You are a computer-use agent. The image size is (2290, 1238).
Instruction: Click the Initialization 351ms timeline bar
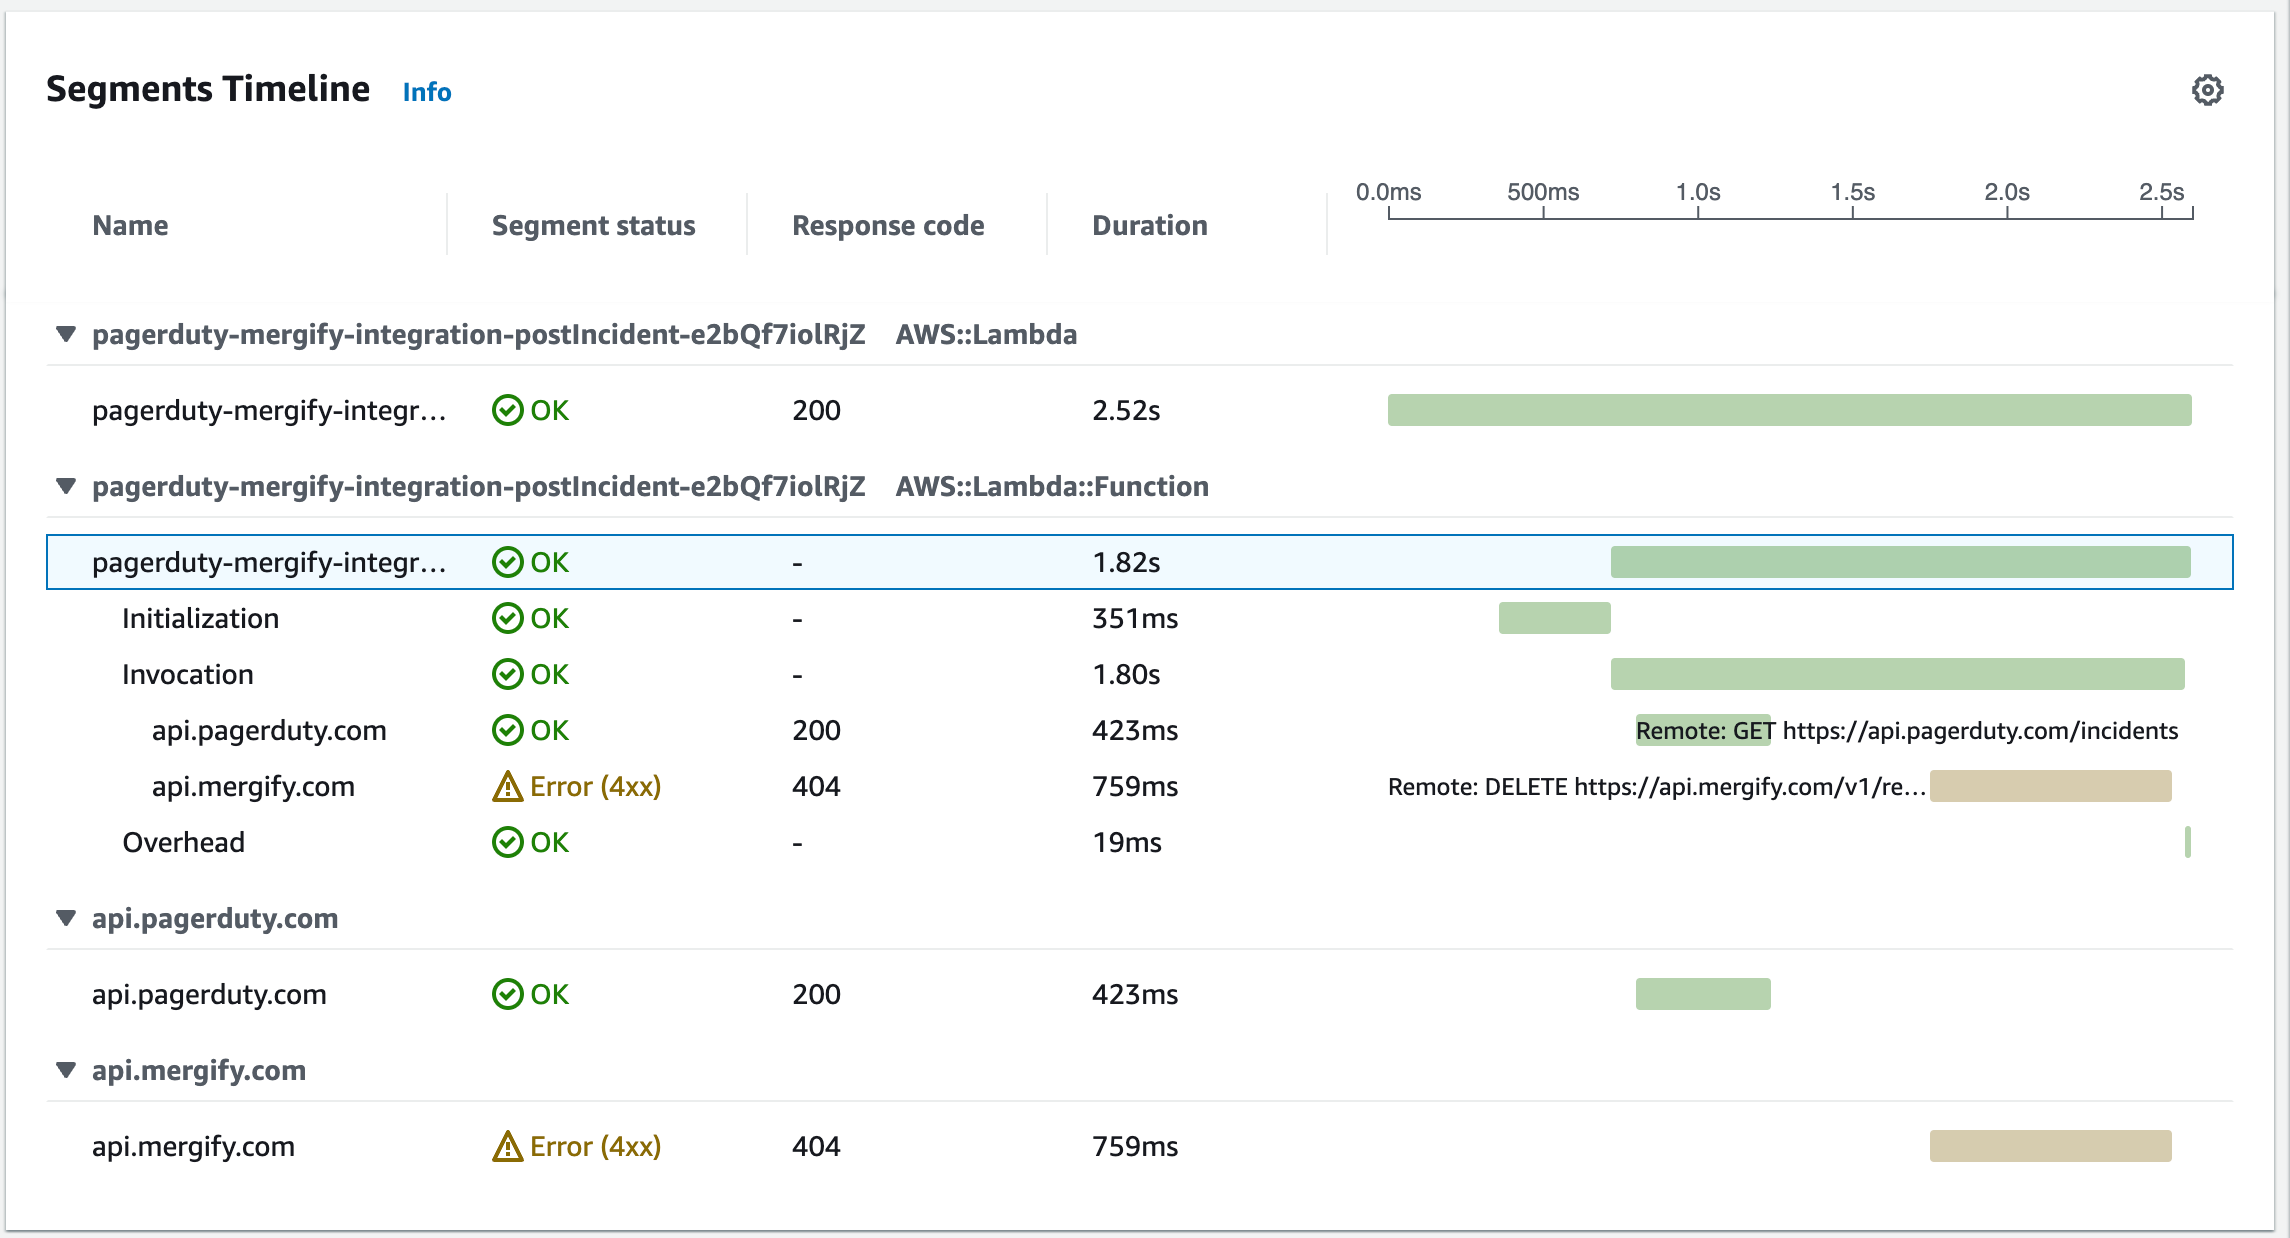[1554, 618]
